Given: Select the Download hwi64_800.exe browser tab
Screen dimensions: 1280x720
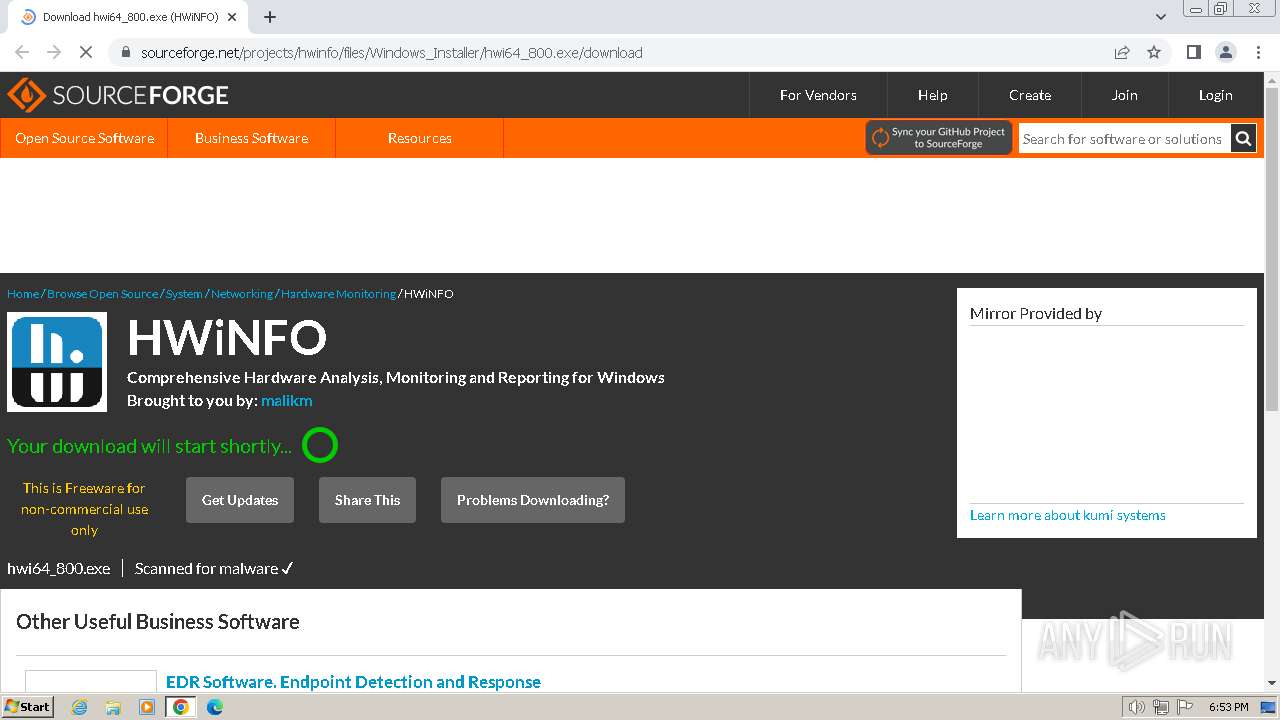Looking at the screenshot, I should pyautogui.click(x=130, y=17).
